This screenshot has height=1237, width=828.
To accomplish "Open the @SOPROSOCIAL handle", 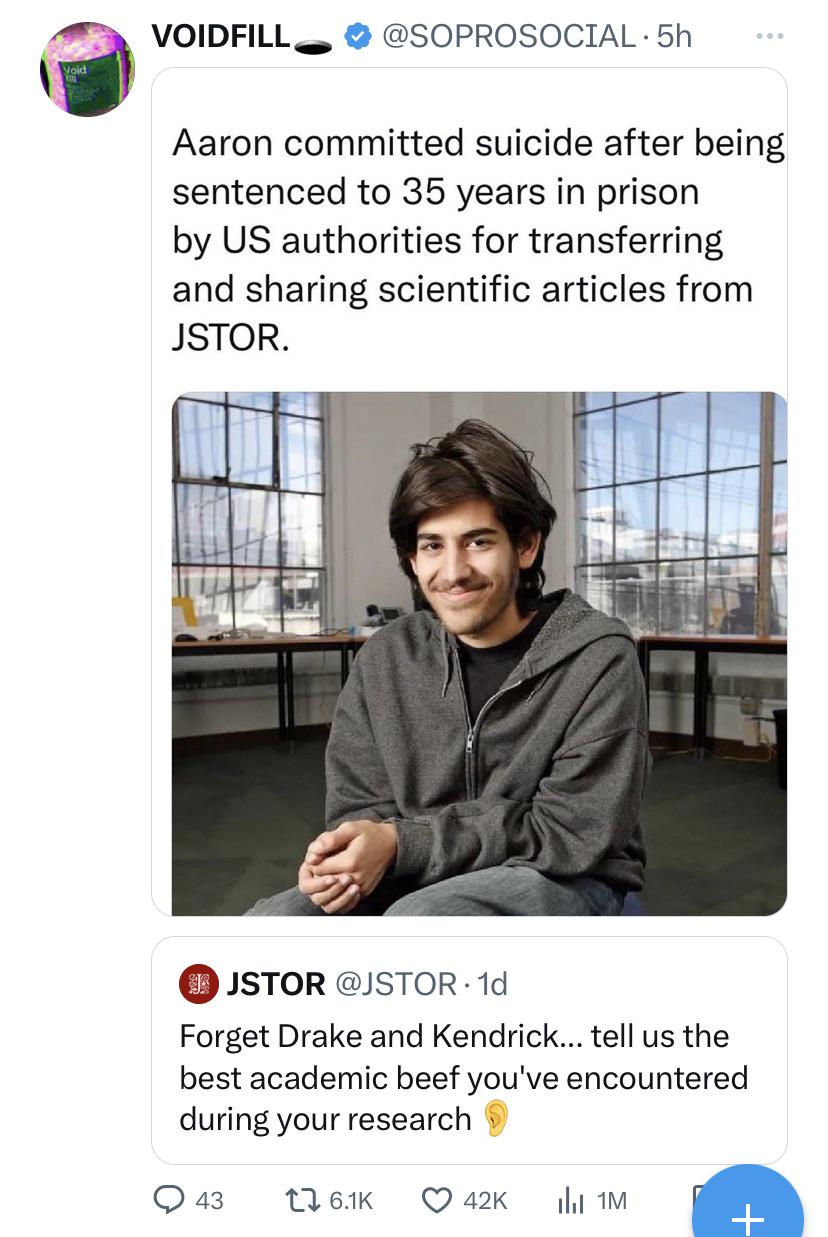I will 510,37.
